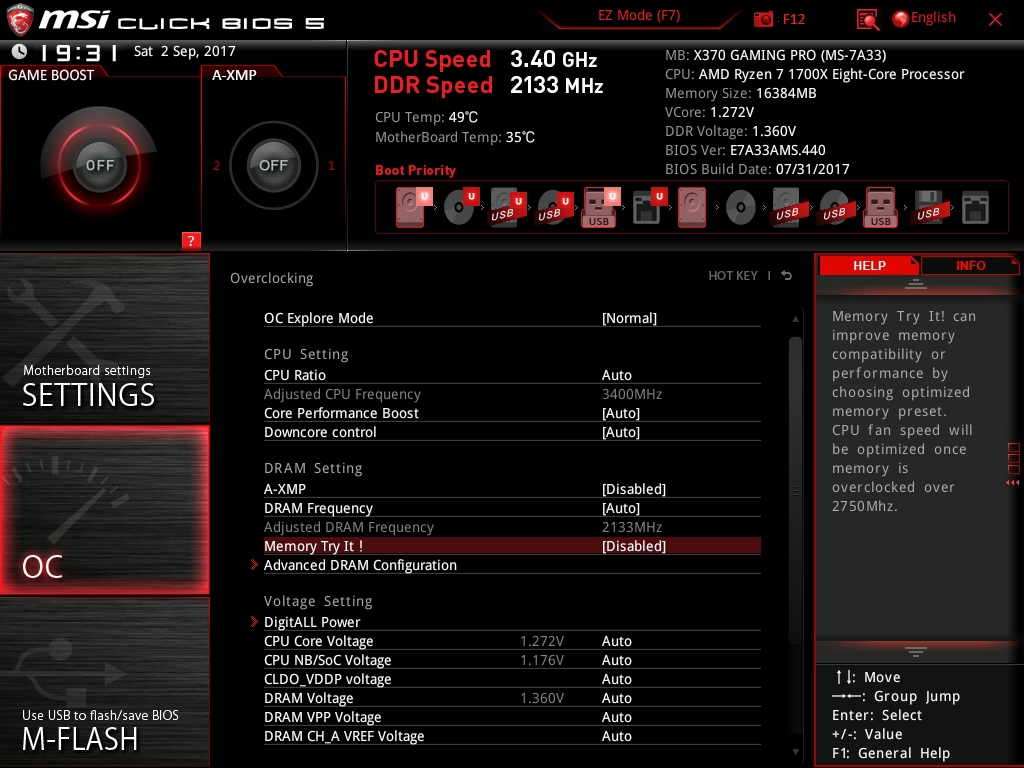1024x768 pixels.
Task: Select the legacy USB hard disk boot icon
Action: [787, 207]
